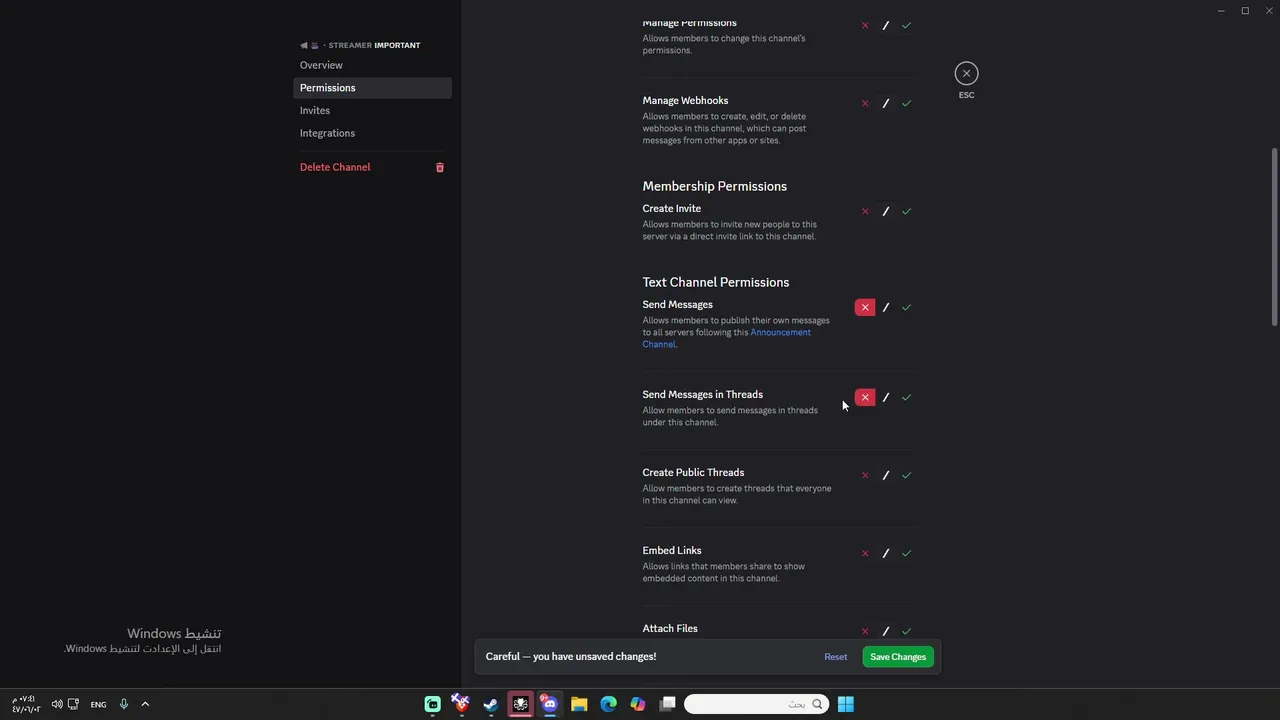Open Steam from the taskbar
Screen dimensions: 1280x720
(491, 704)
